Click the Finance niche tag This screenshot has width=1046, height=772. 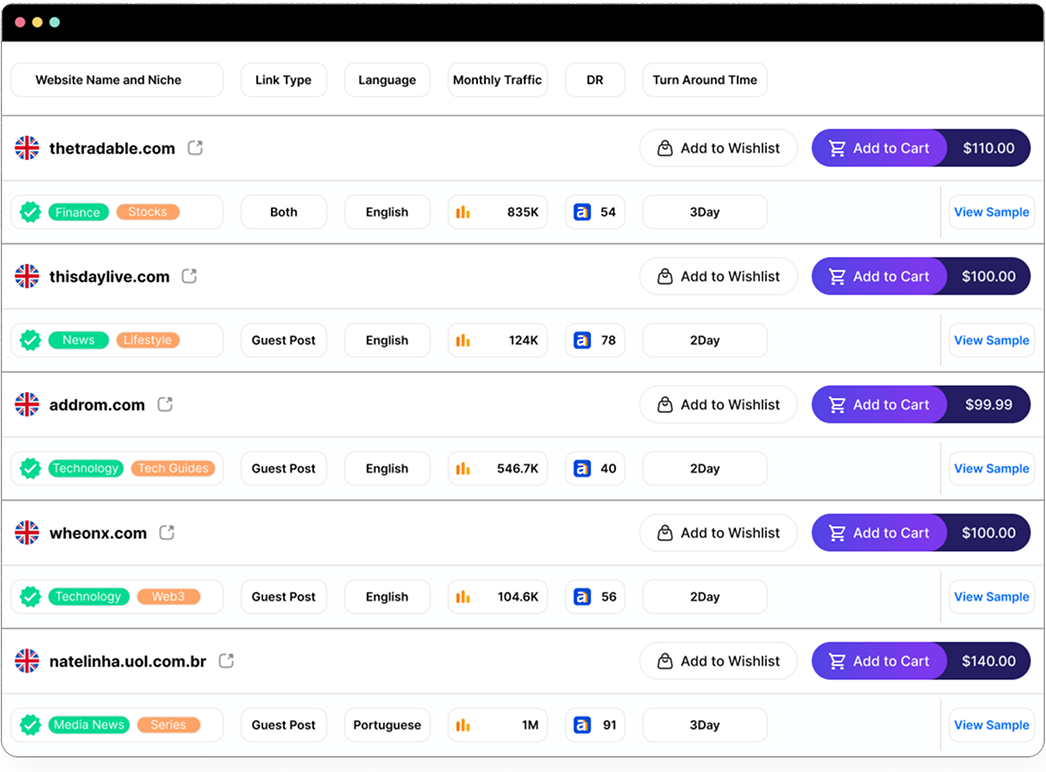point(78,212)
